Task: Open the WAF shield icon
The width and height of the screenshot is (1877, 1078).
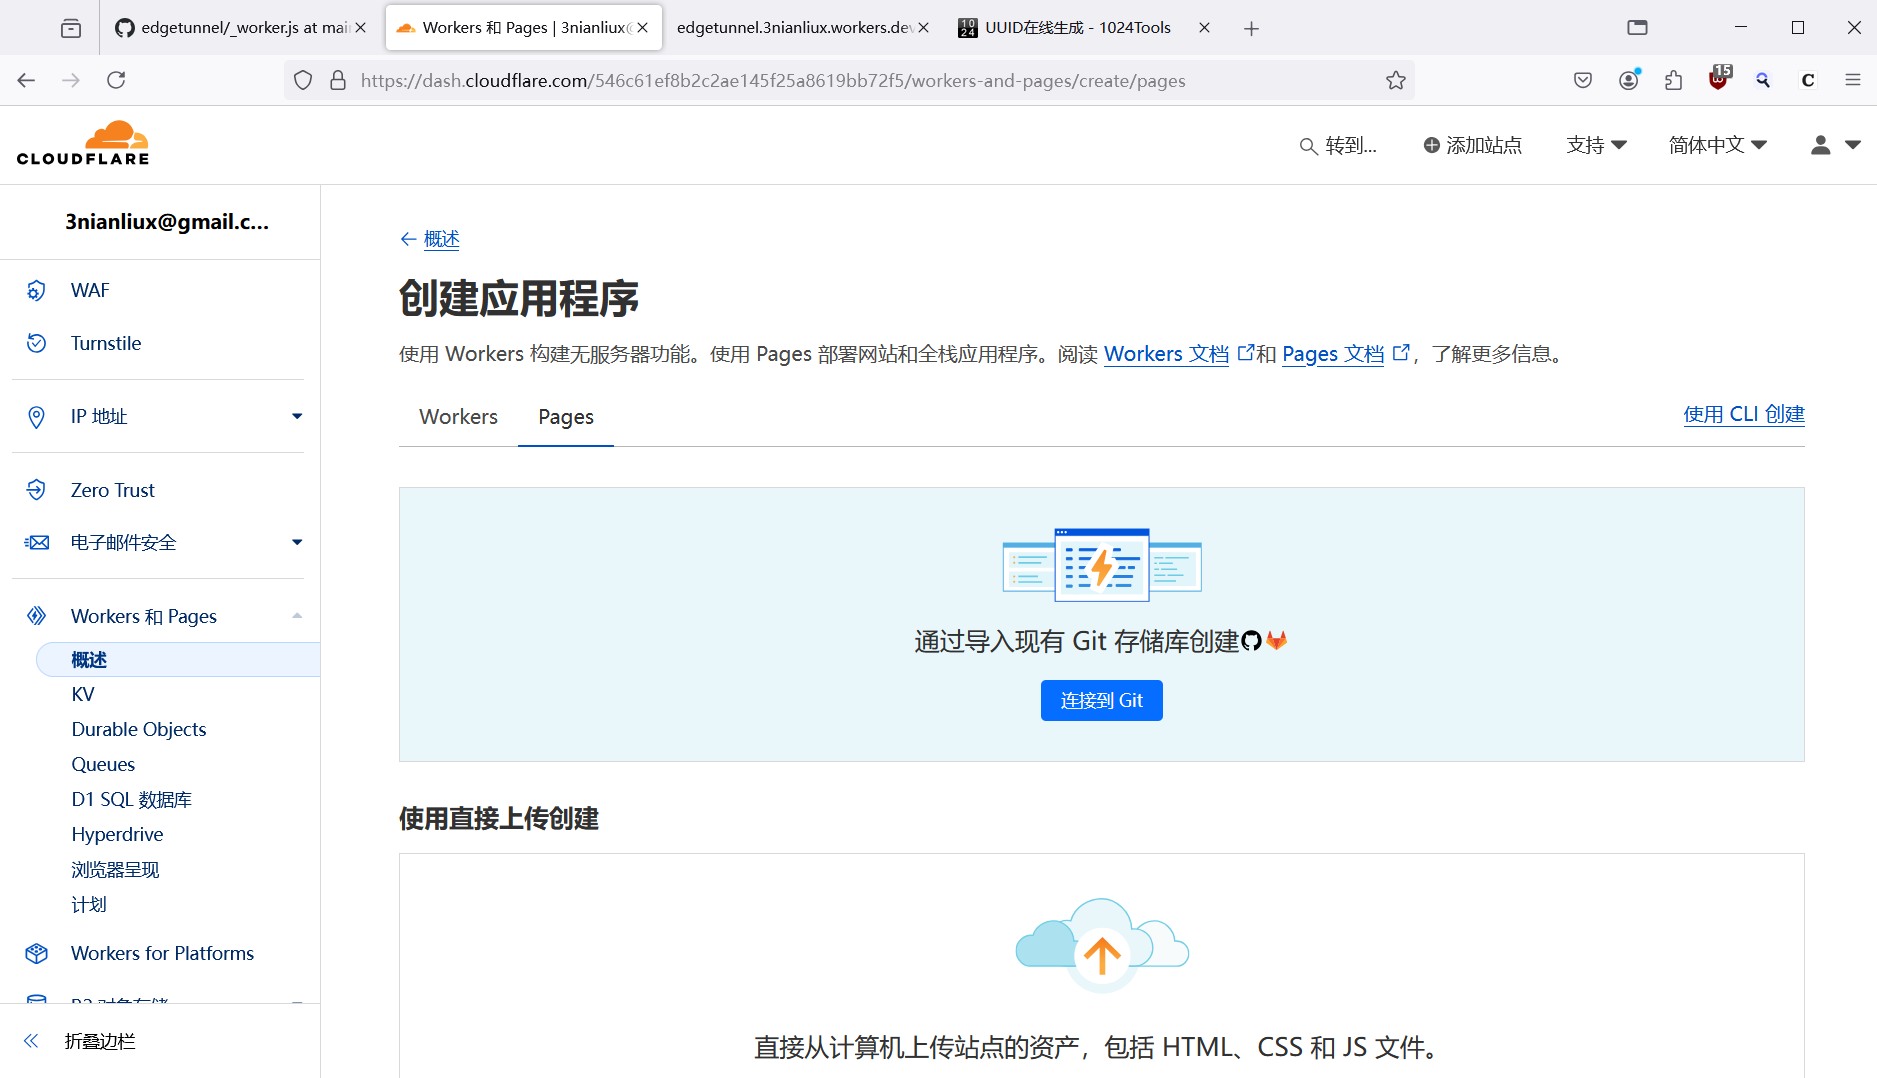Action: tap(36, 290)
